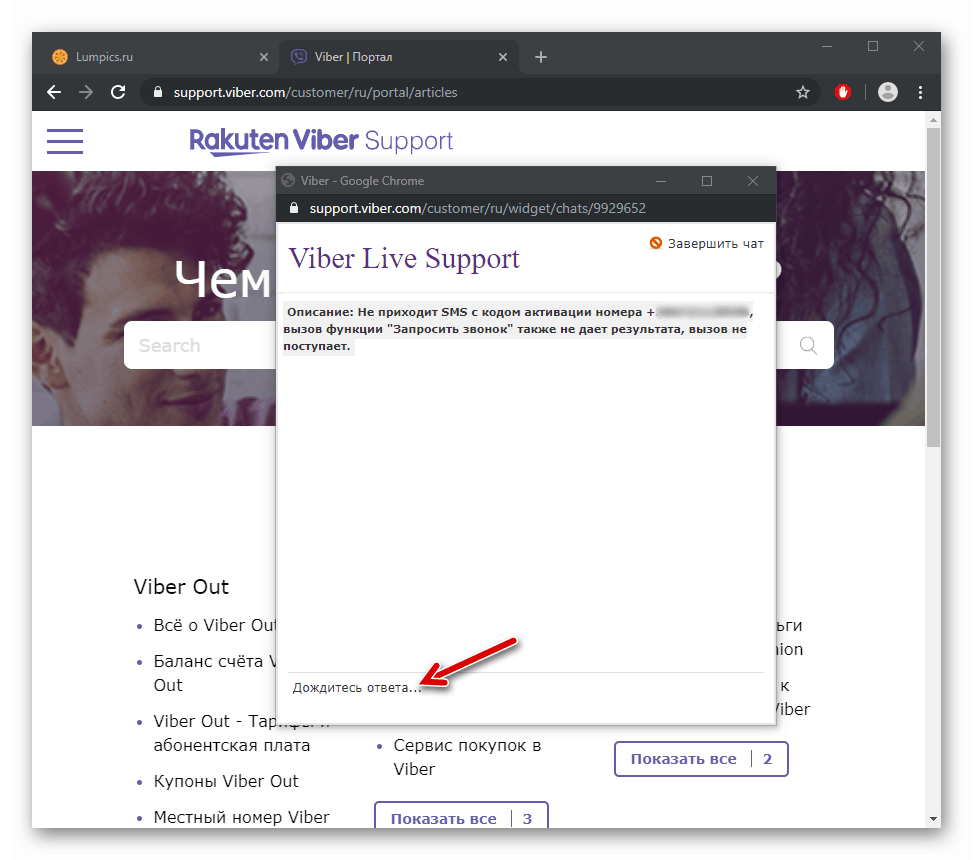Image resolution: width=973 pixels, height=860 pixels.
Task: Open the Chrome profile avatar
Action: pos(887,92)
